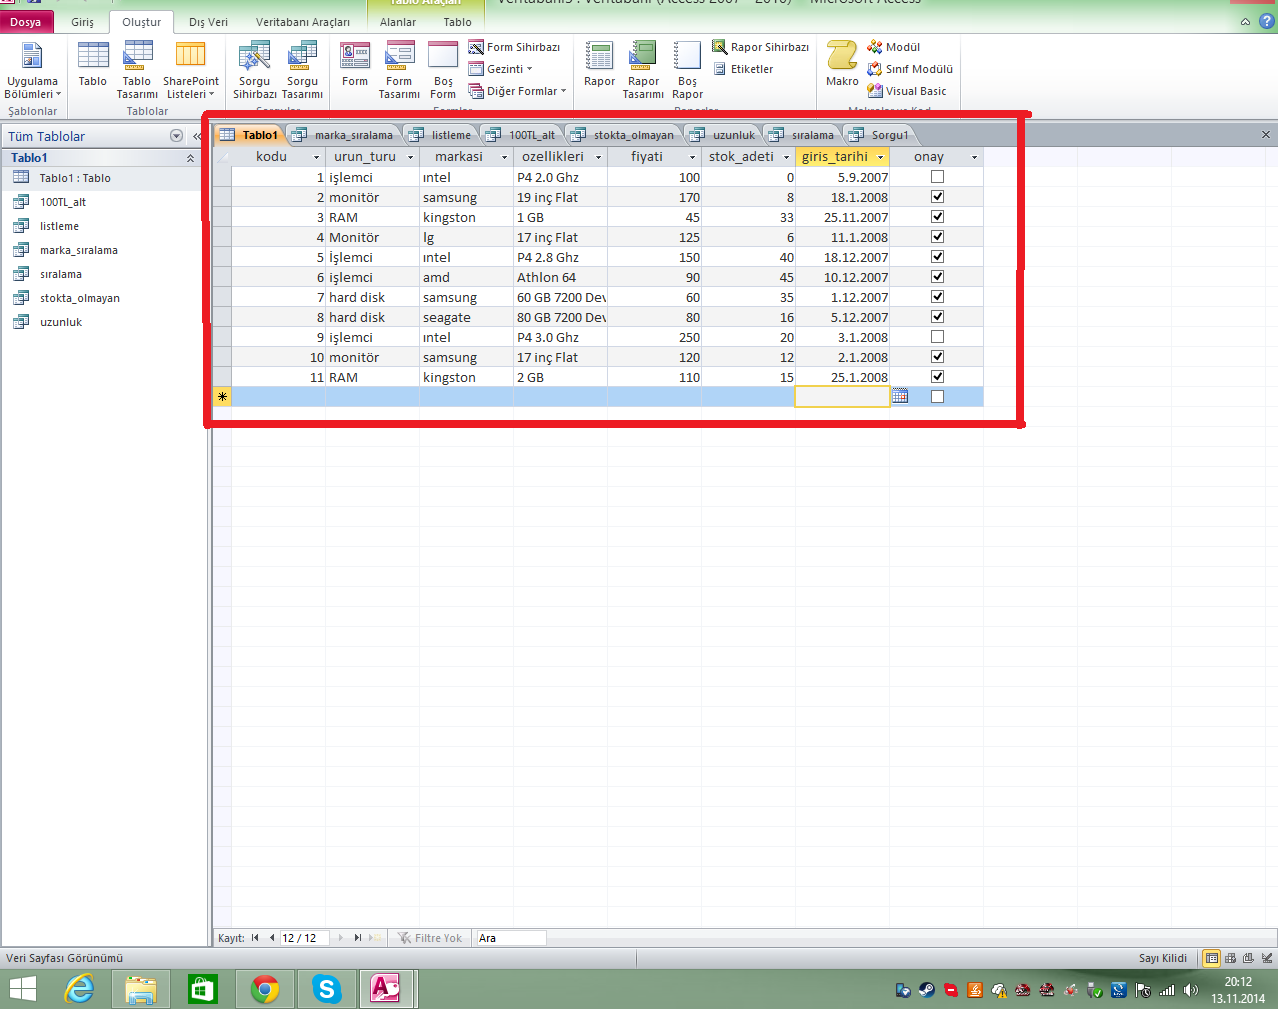Viewport: 1280px width, 1024px height.
Task: Launch Sorgu Sihirbazı query wizard
Action: point(254,70)
